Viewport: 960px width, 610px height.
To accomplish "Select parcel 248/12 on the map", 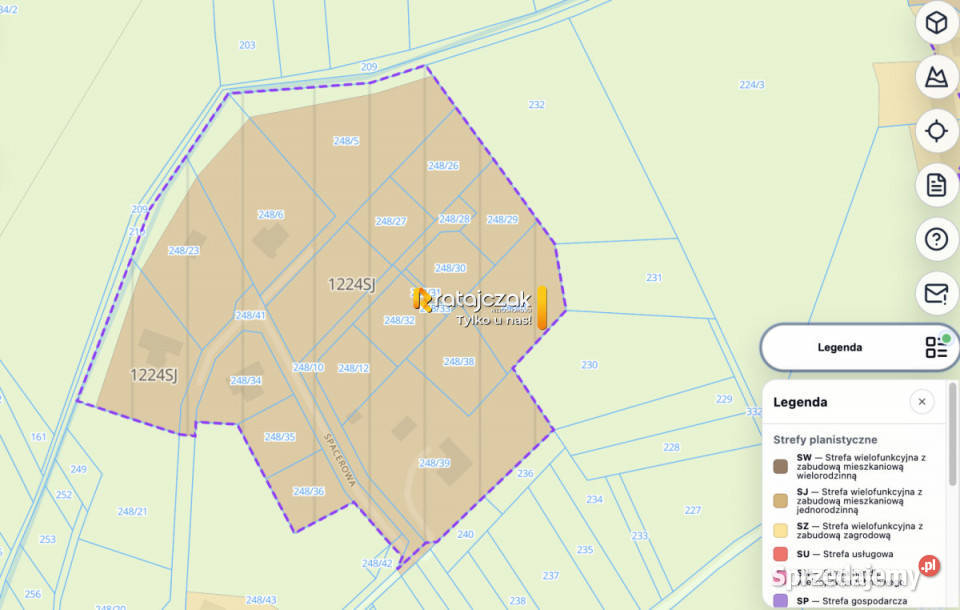I will tap(353, 368).
